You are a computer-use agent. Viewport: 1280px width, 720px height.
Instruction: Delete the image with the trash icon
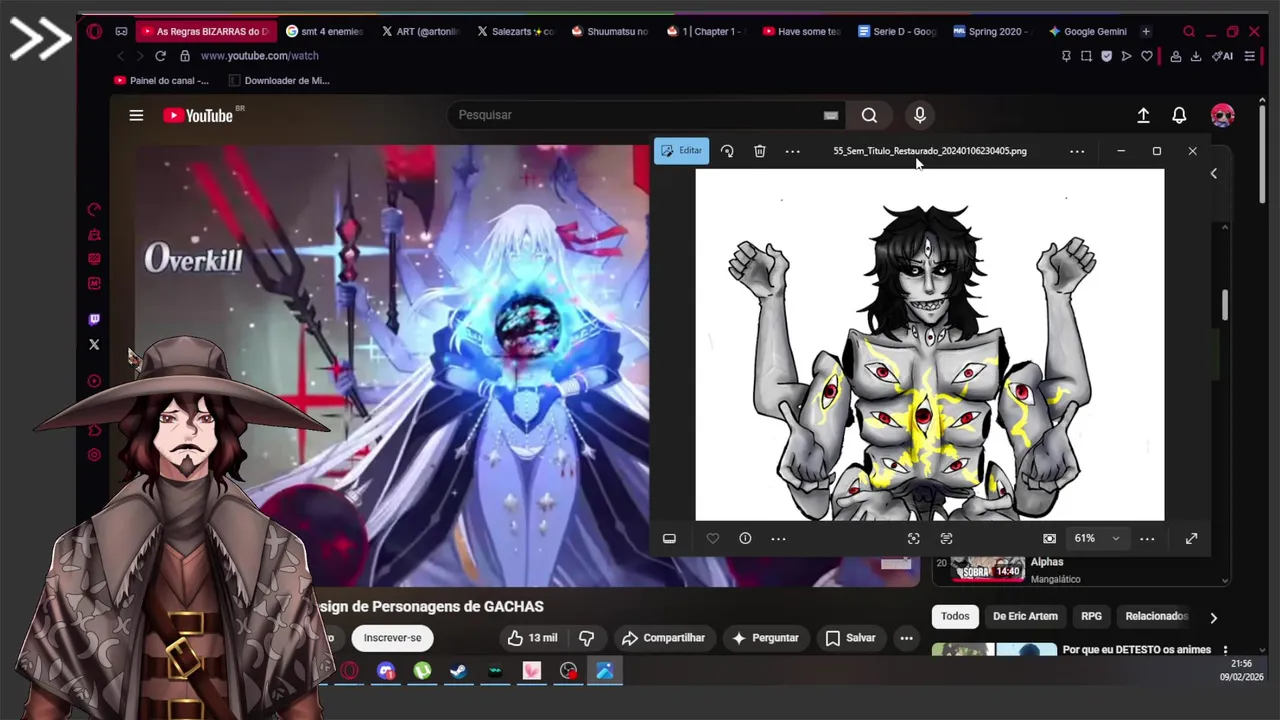tap(760, 151)
